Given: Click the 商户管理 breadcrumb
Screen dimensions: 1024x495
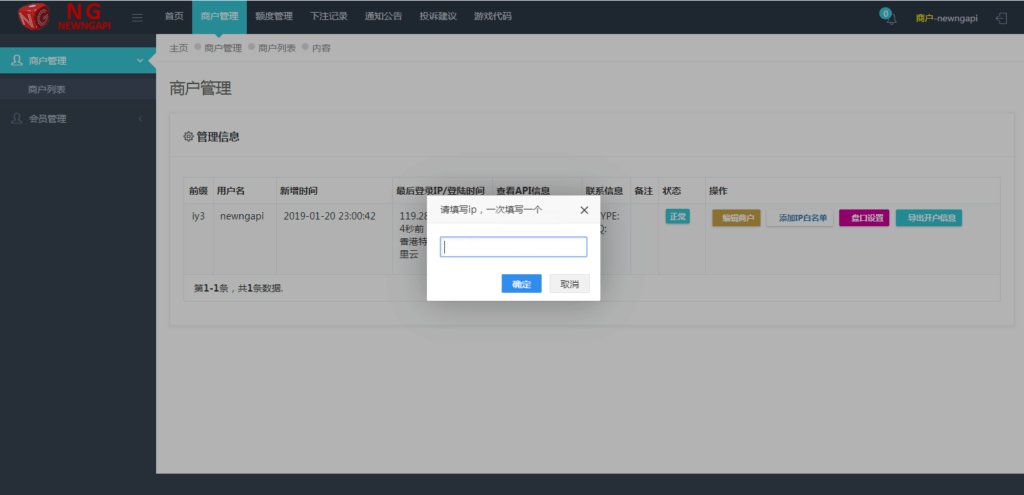Looking at the screenshot, I should coord(223,48).
